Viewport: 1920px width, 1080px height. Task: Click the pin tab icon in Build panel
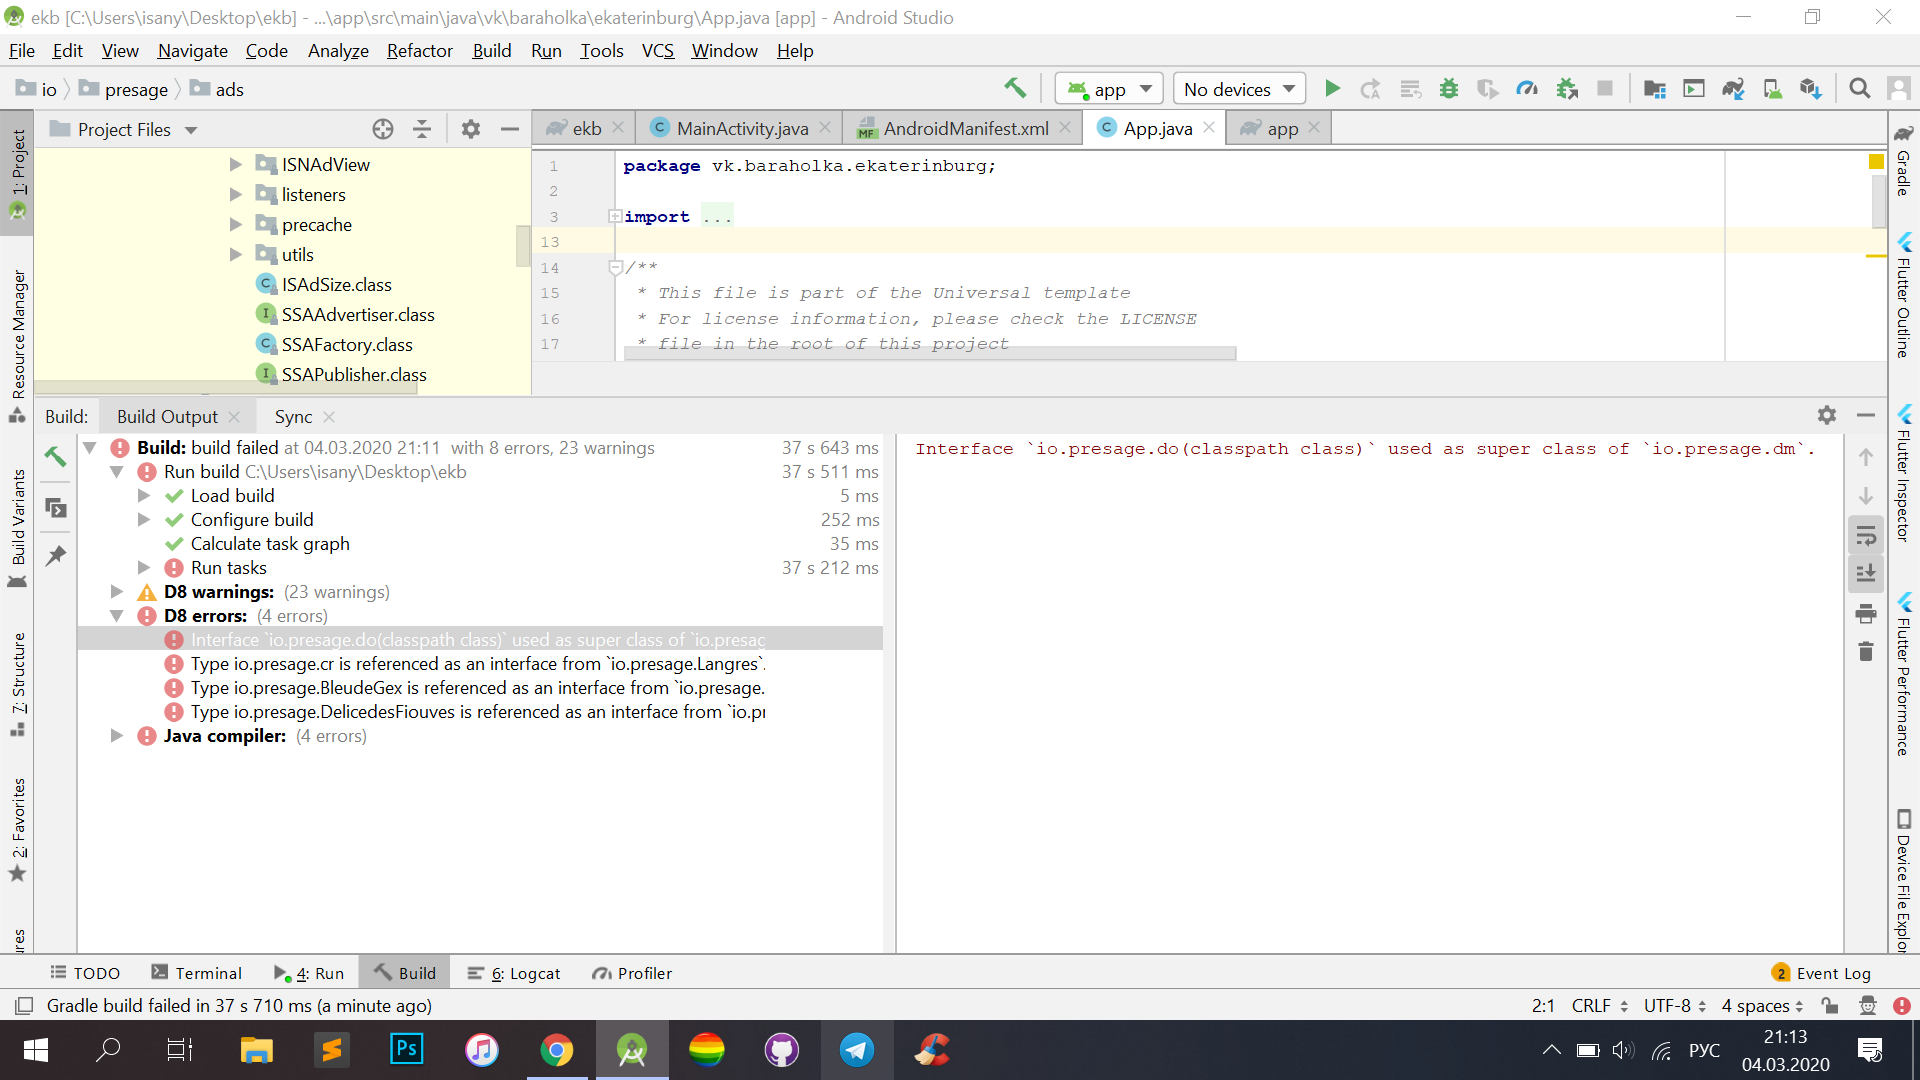[56, 555]
